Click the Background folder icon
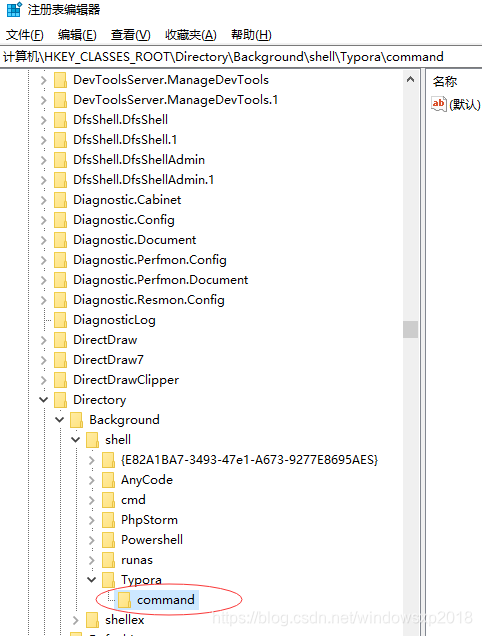The image size is (482, 636). point(76,420)
